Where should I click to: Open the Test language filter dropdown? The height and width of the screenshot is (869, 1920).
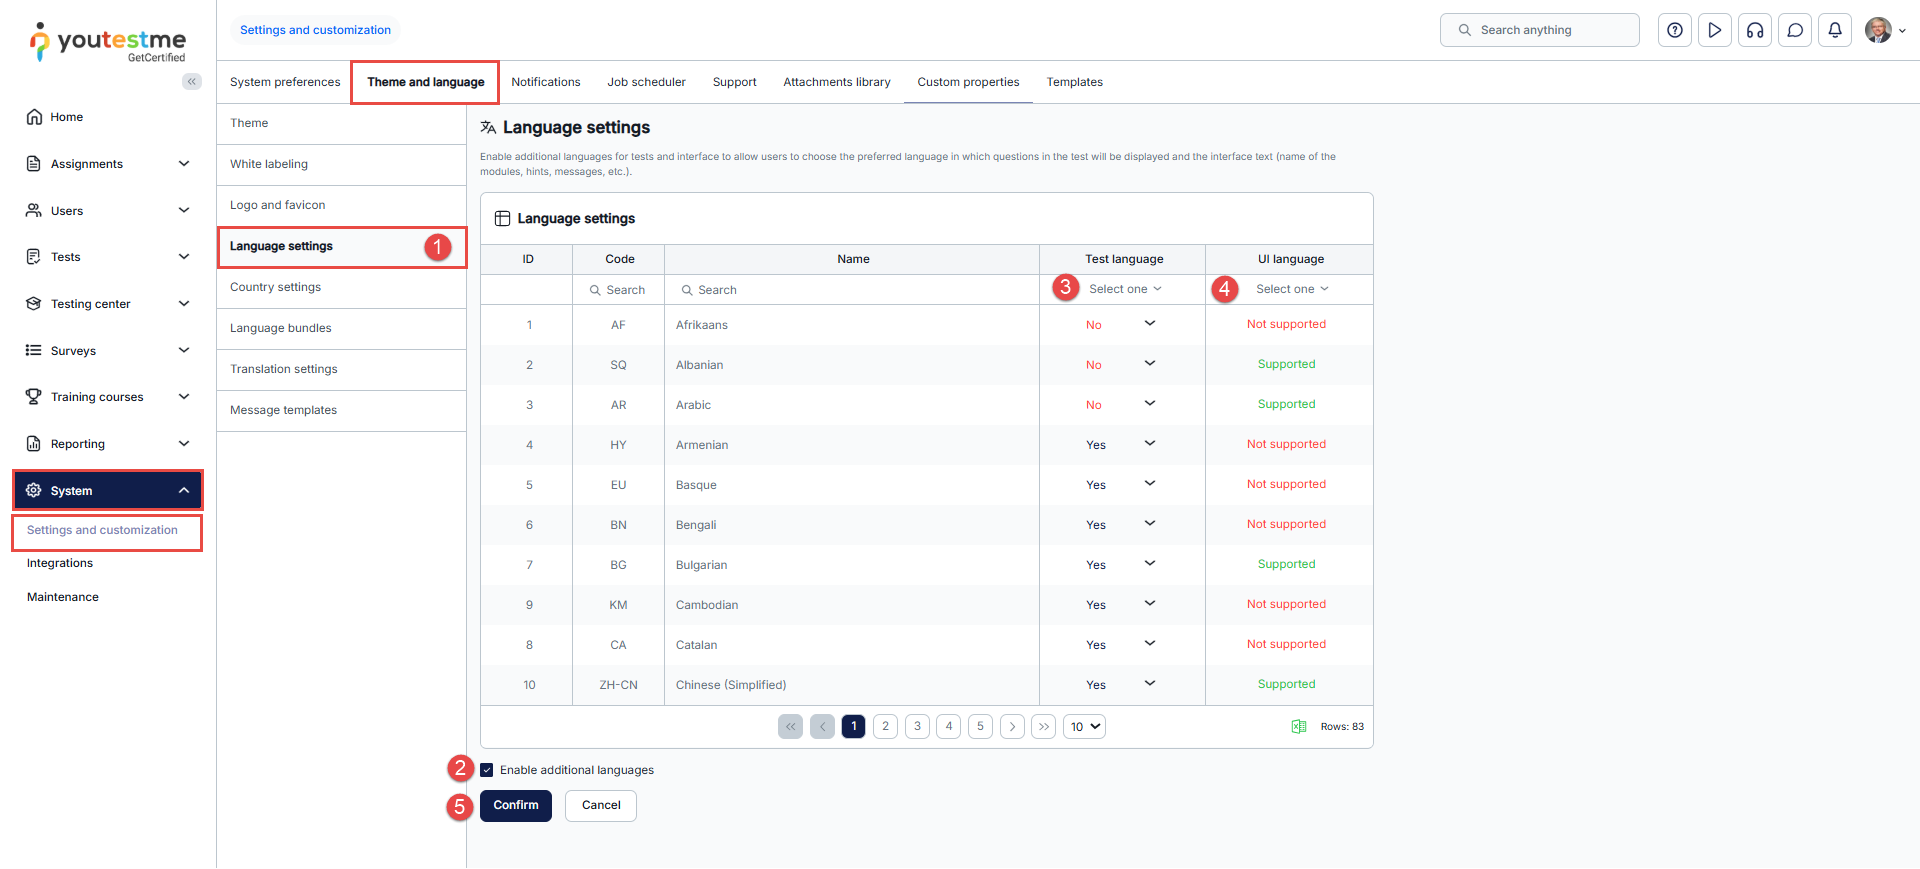[1125, 289]
